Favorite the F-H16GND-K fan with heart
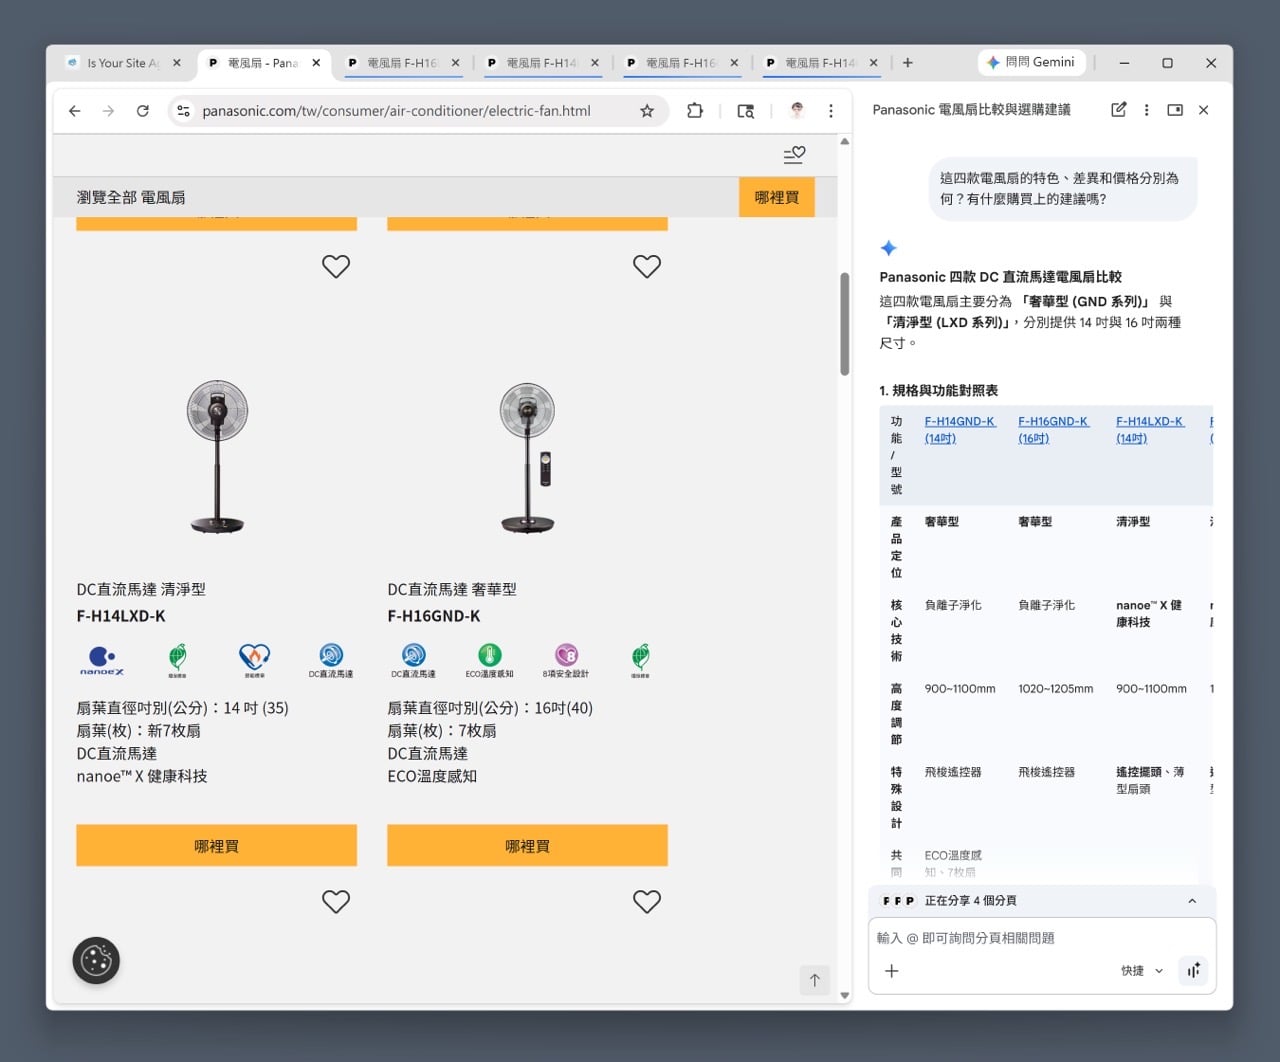This screenshot has width=1280, height=1062. click(647, 267)
